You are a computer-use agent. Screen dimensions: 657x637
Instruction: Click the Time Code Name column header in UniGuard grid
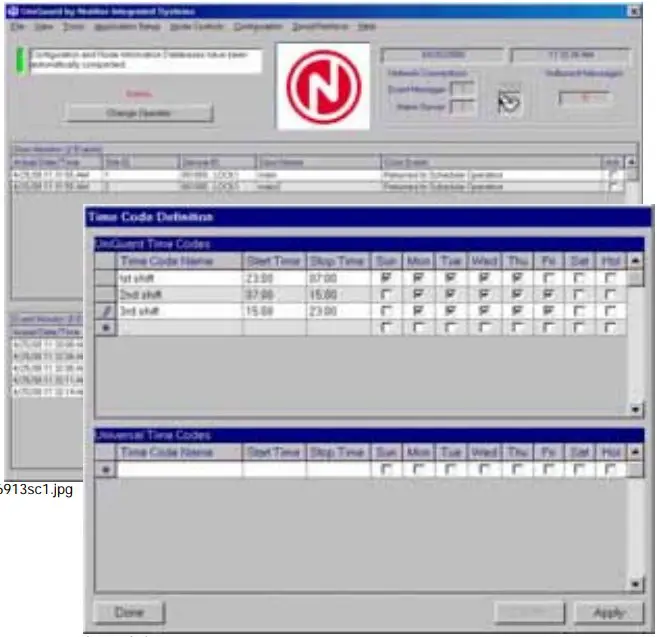click(x=179, y=261)
